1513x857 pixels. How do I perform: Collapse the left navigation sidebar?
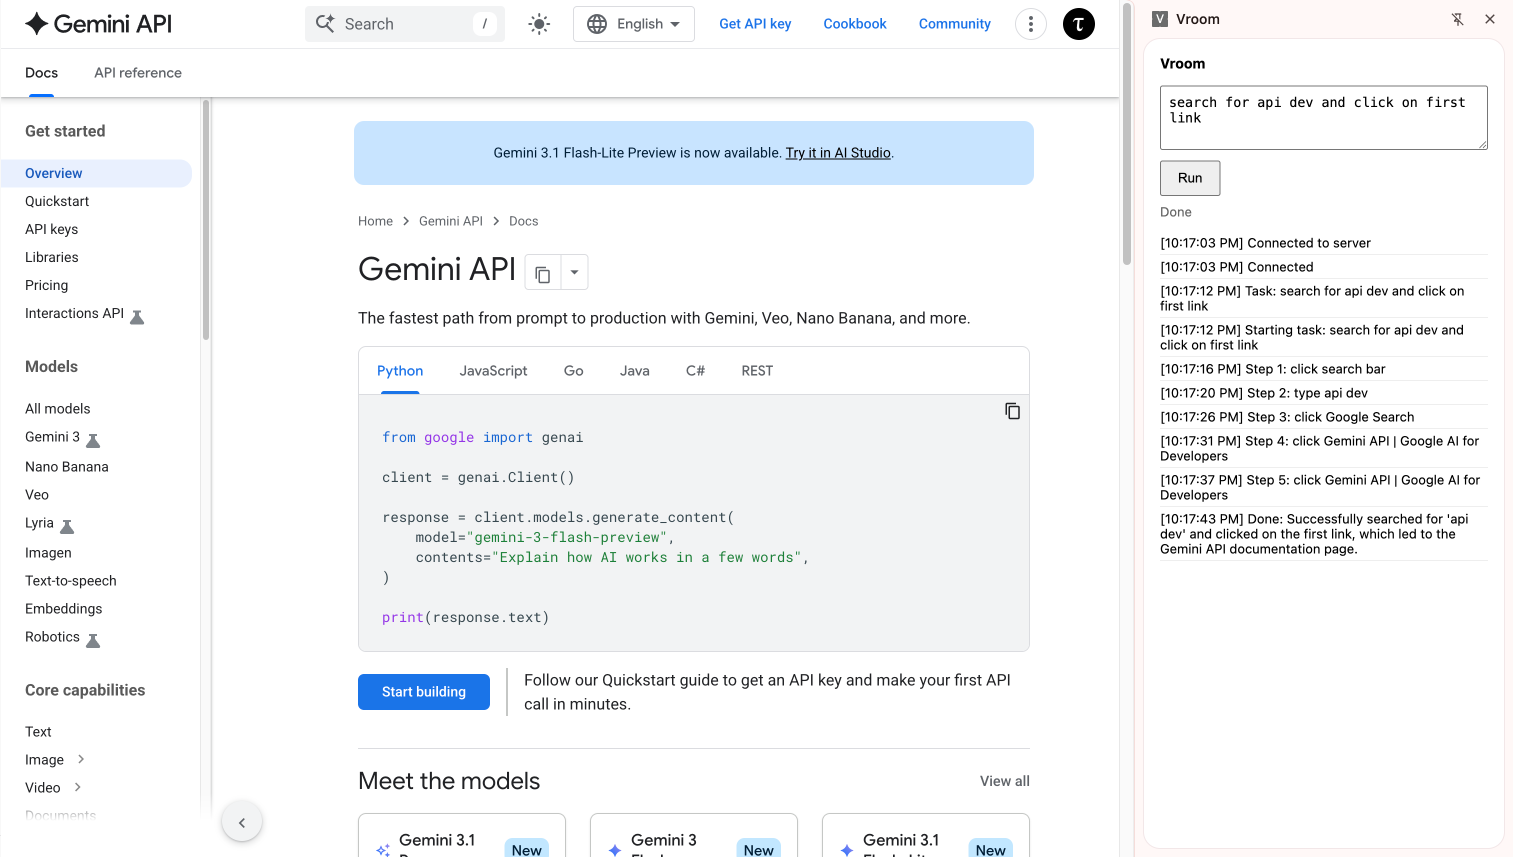[241, 822]
